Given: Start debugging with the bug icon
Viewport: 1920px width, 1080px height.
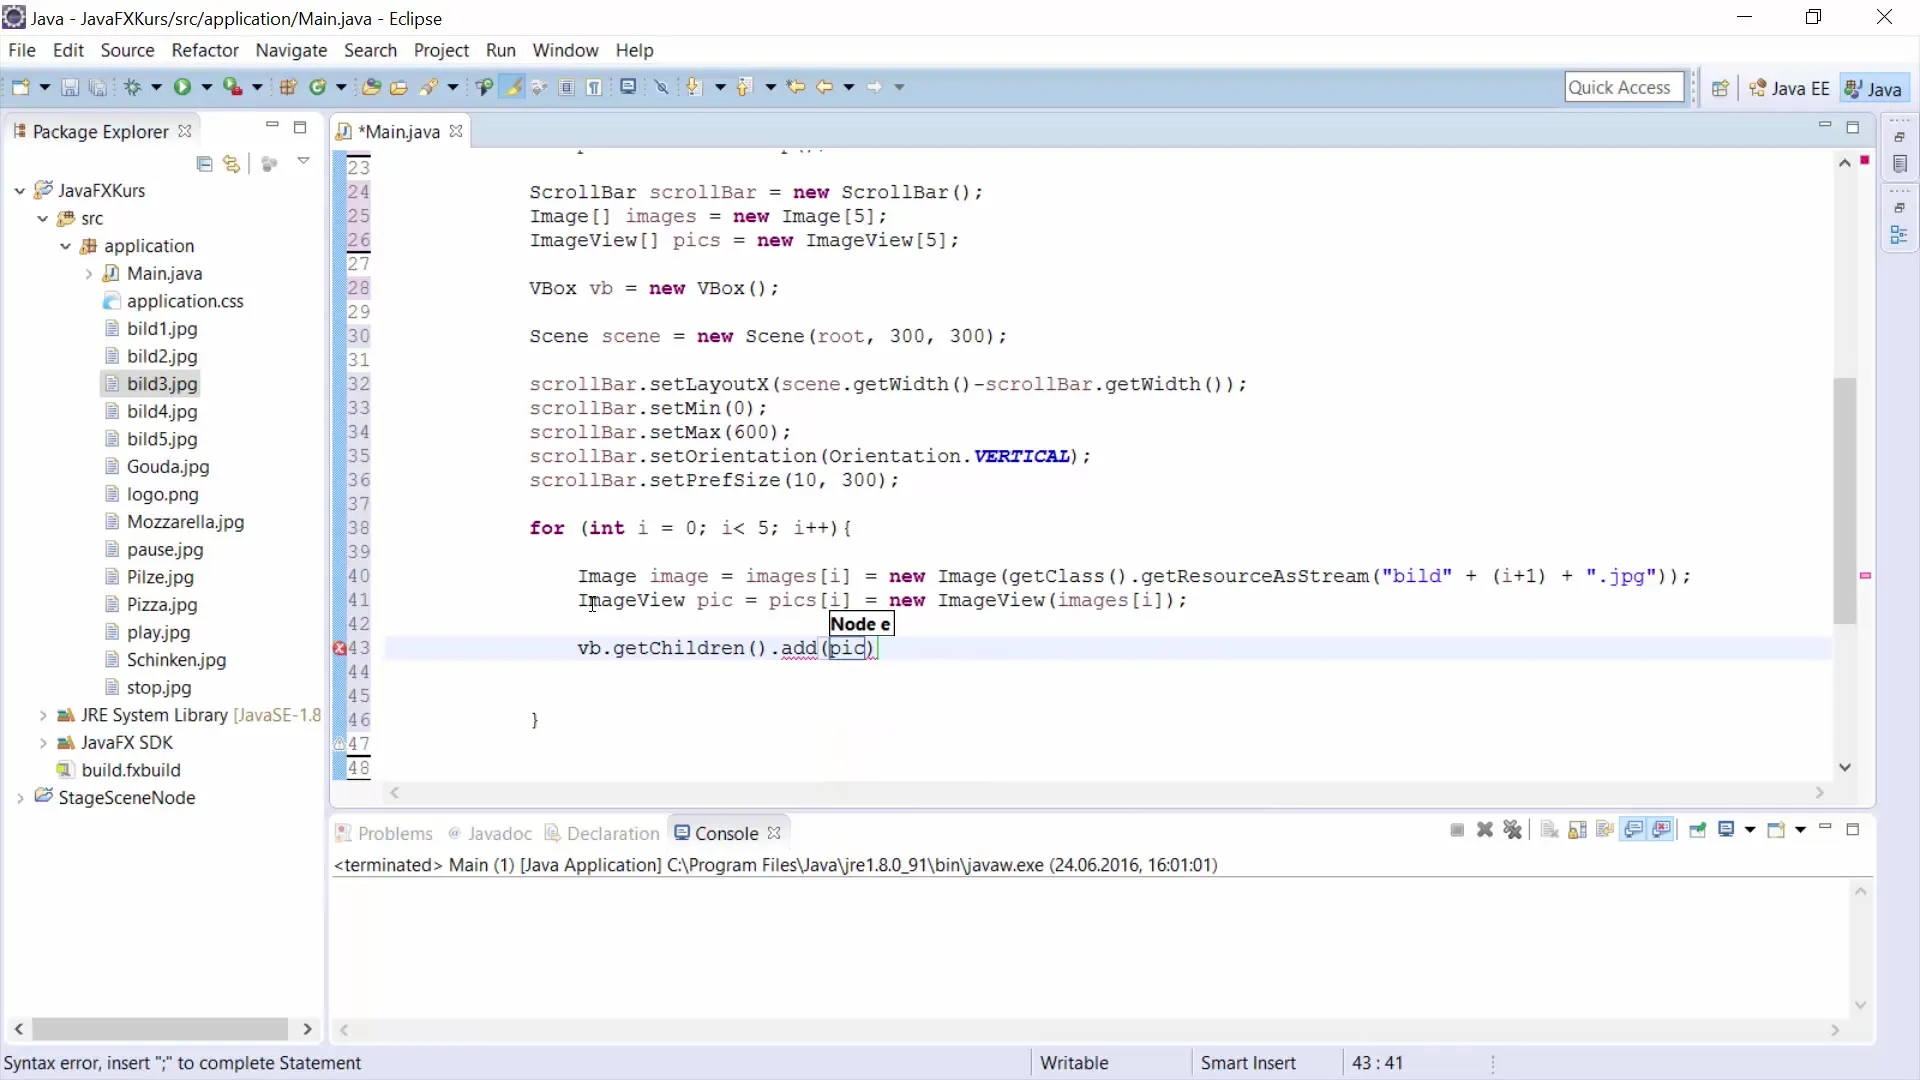Looking at the screenshot, I should [x=132, y=88].
